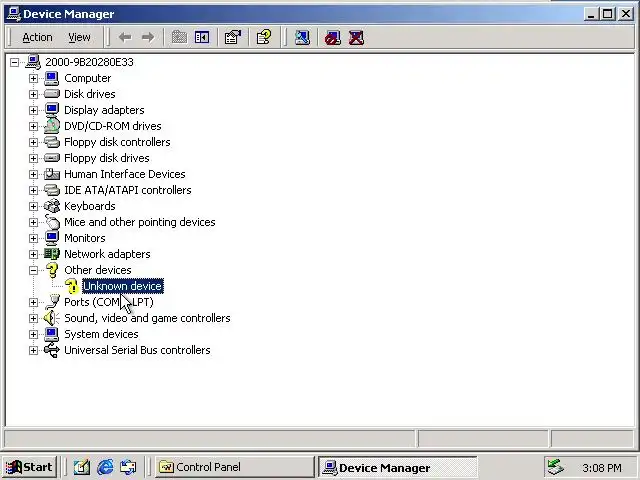
Task: Open the Properties toolbar icon
Action: click(x=233, y=38)
